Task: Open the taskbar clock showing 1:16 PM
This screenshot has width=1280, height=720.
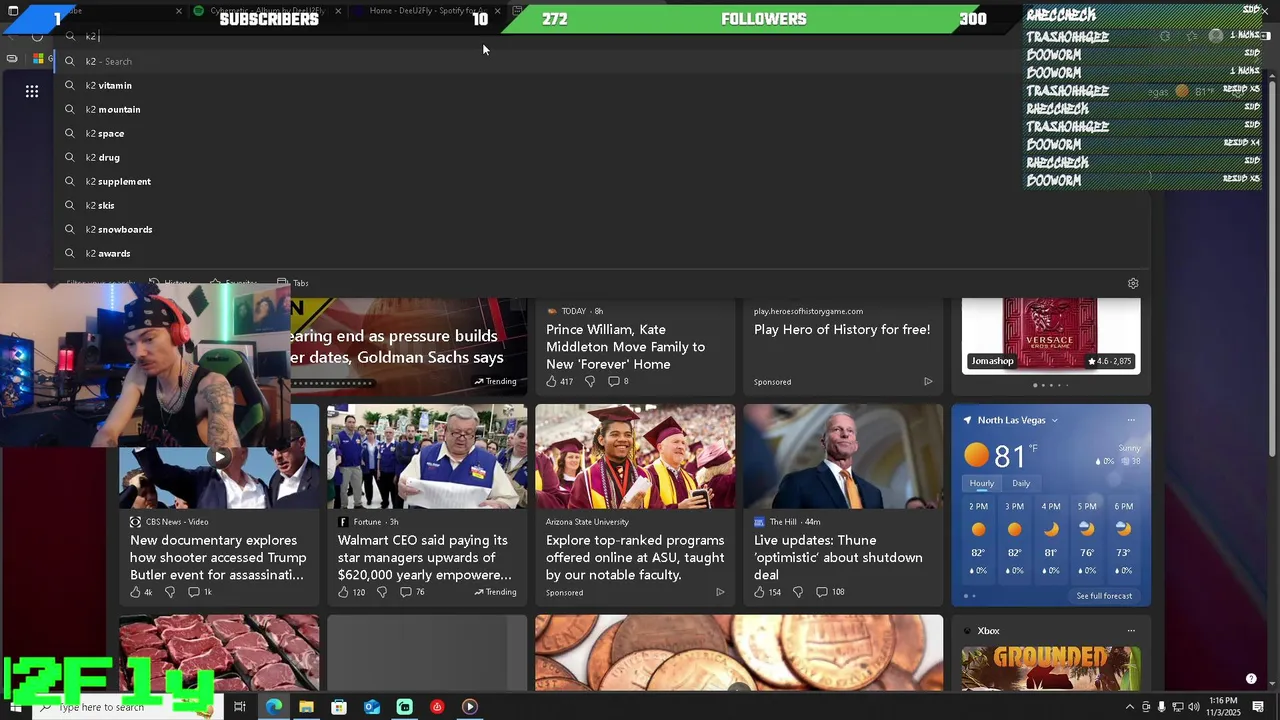Action: point(1223,707)
